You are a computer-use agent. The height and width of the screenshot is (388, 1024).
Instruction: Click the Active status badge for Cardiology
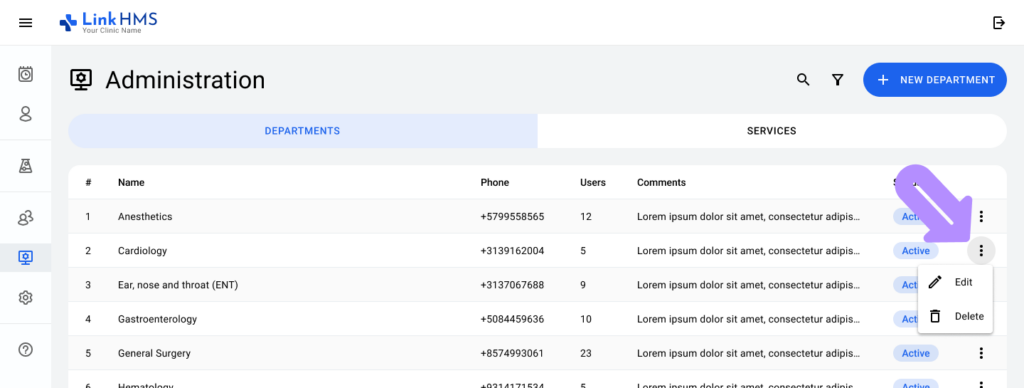(x=916, y=250)
